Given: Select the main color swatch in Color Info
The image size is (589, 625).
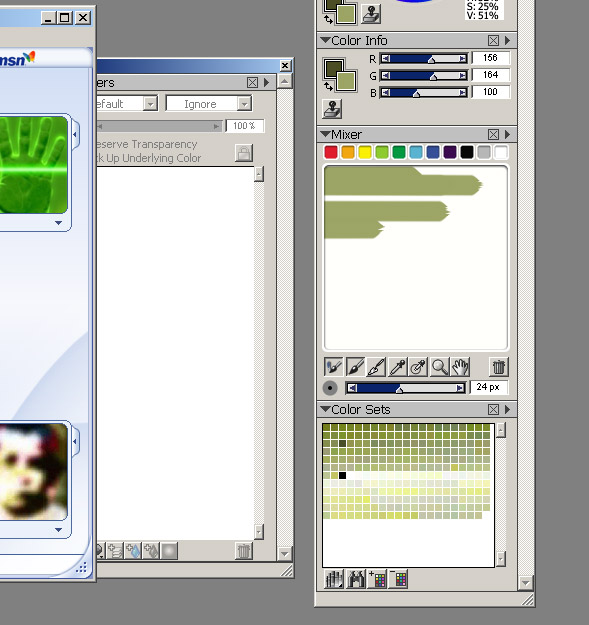Looking at the screenshot, I should tap(334, 69).
